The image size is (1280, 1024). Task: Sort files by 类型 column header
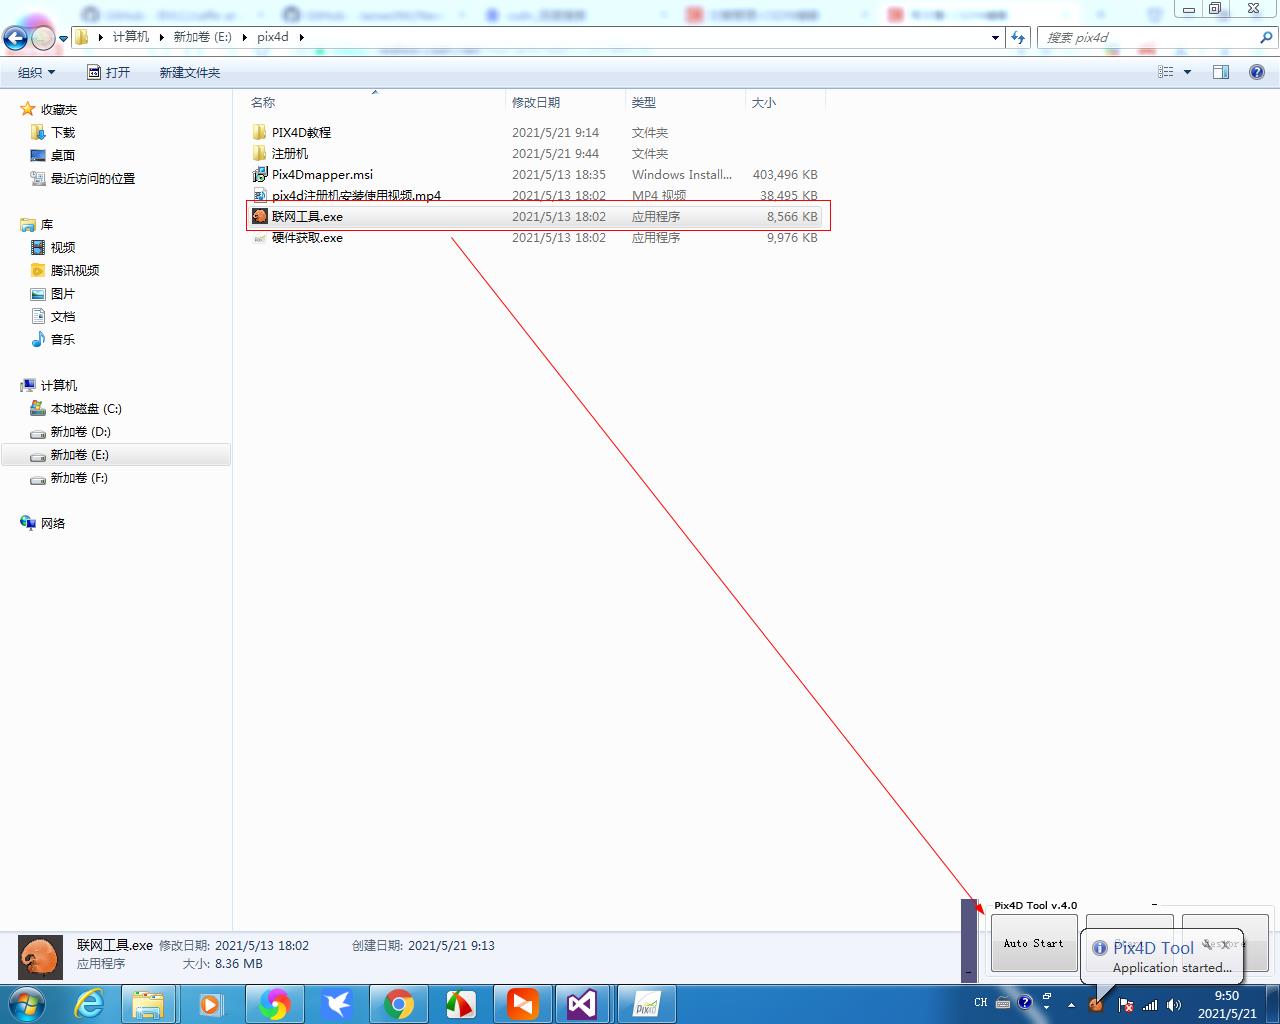click(x=644, y=102)
